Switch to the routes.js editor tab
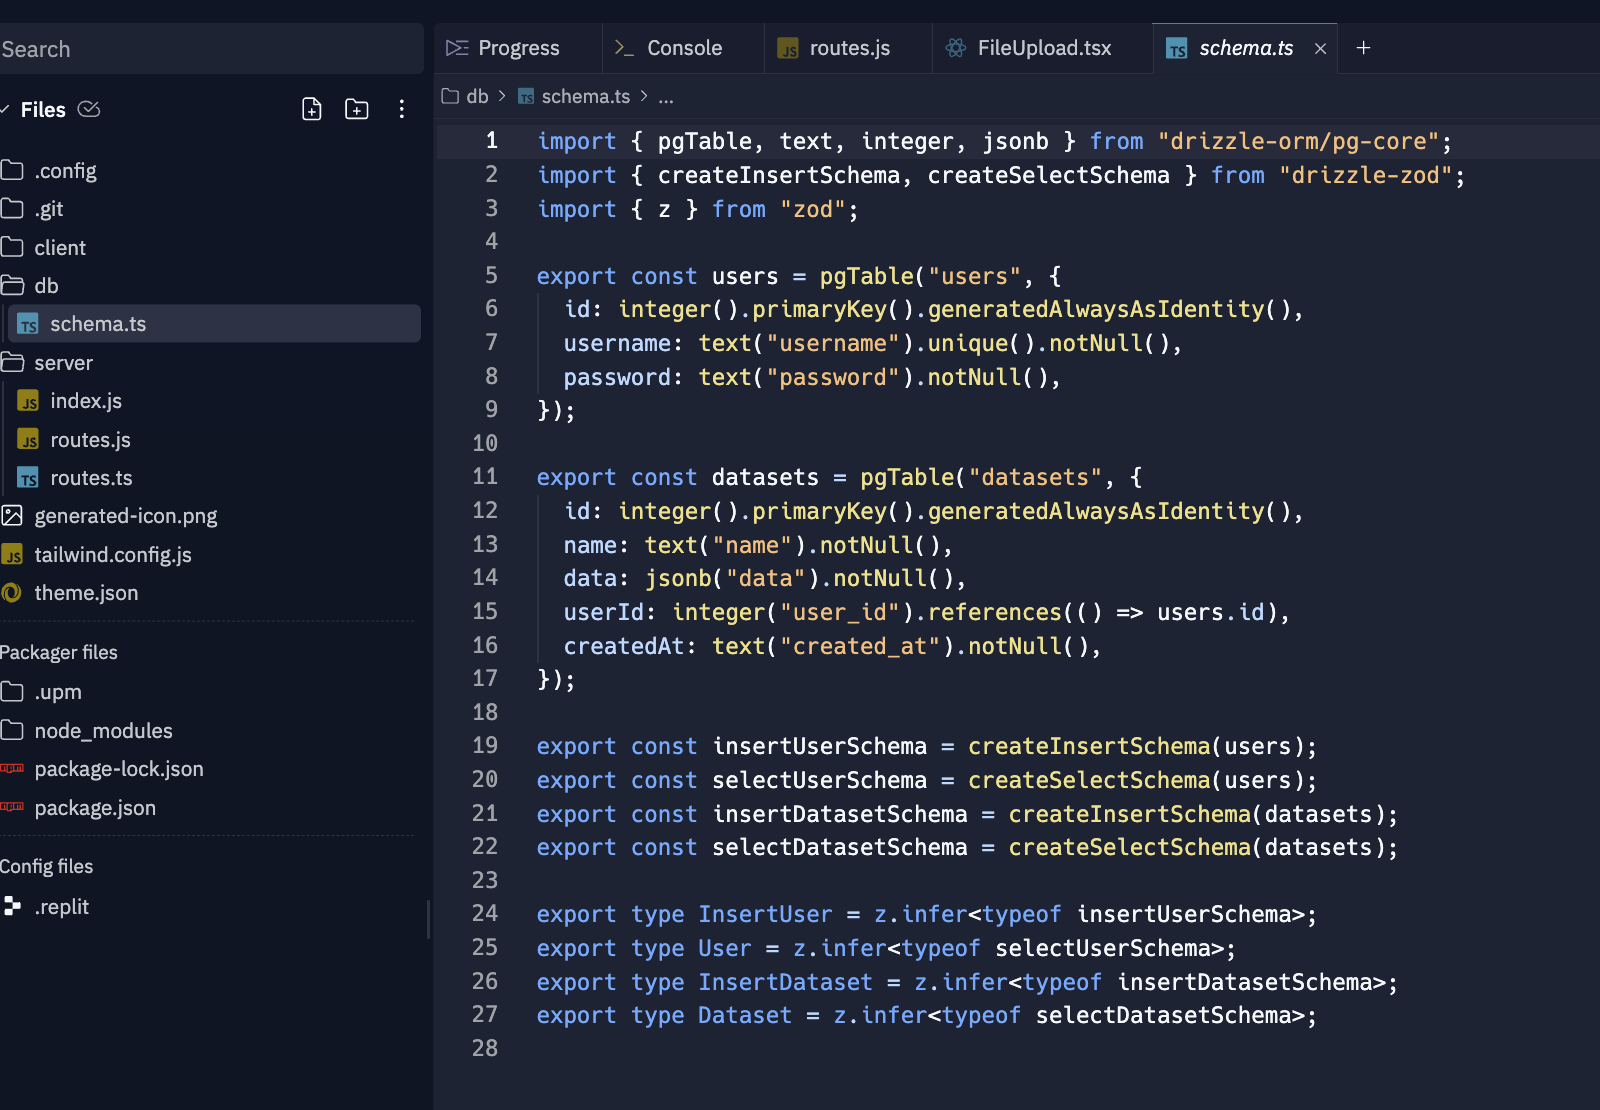Image resolution: width=1600 pixels, height=1110 pixels. tap(848, 48)
